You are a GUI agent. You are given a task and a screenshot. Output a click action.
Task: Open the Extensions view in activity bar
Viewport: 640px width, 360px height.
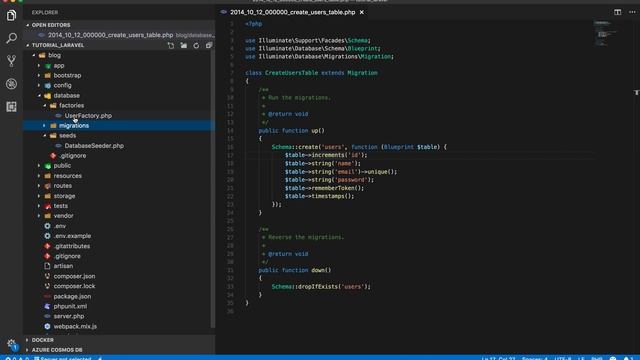coord(11,107)
